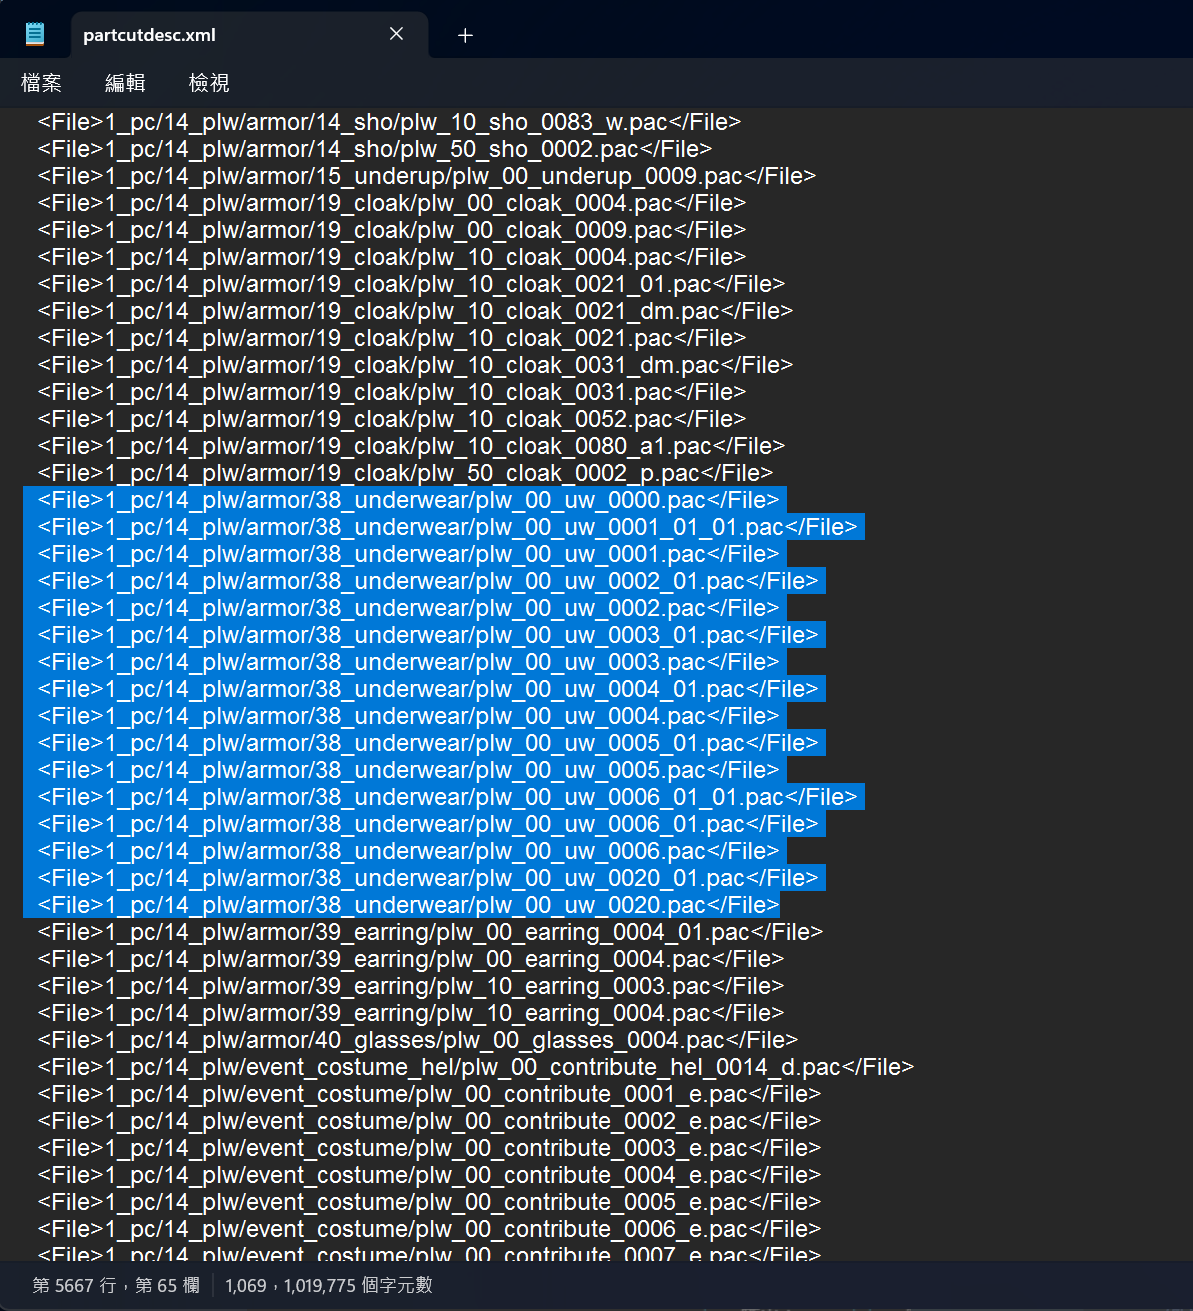Open the 檢視 menu
Screen dimensions: 1193x1311
[209, 83]
